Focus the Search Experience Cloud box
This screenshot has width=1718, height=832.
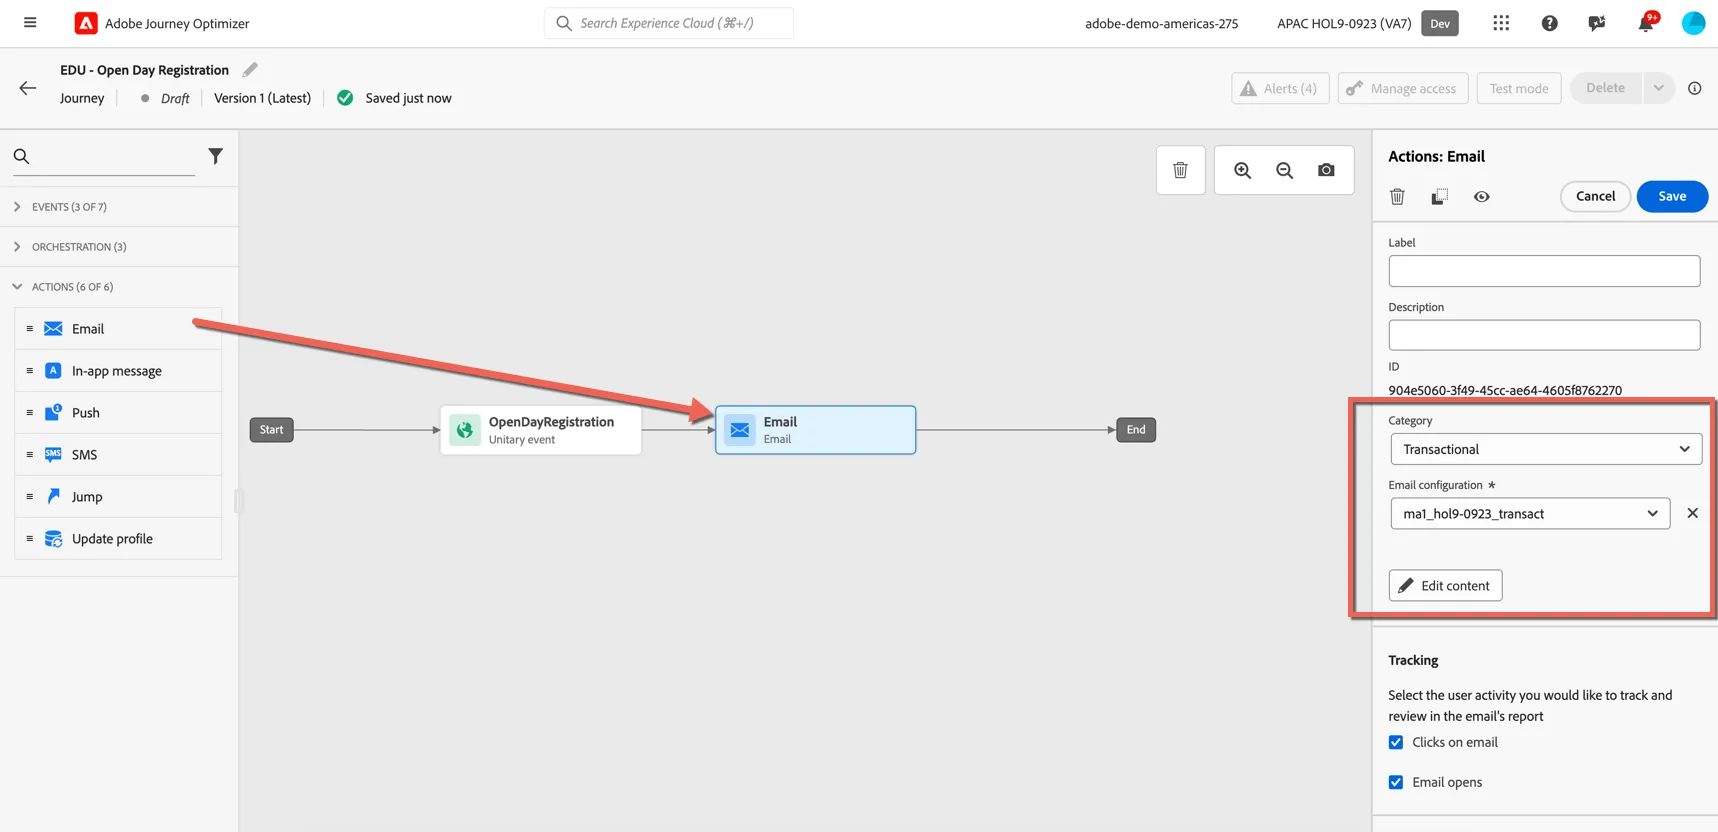coord(669,23)
